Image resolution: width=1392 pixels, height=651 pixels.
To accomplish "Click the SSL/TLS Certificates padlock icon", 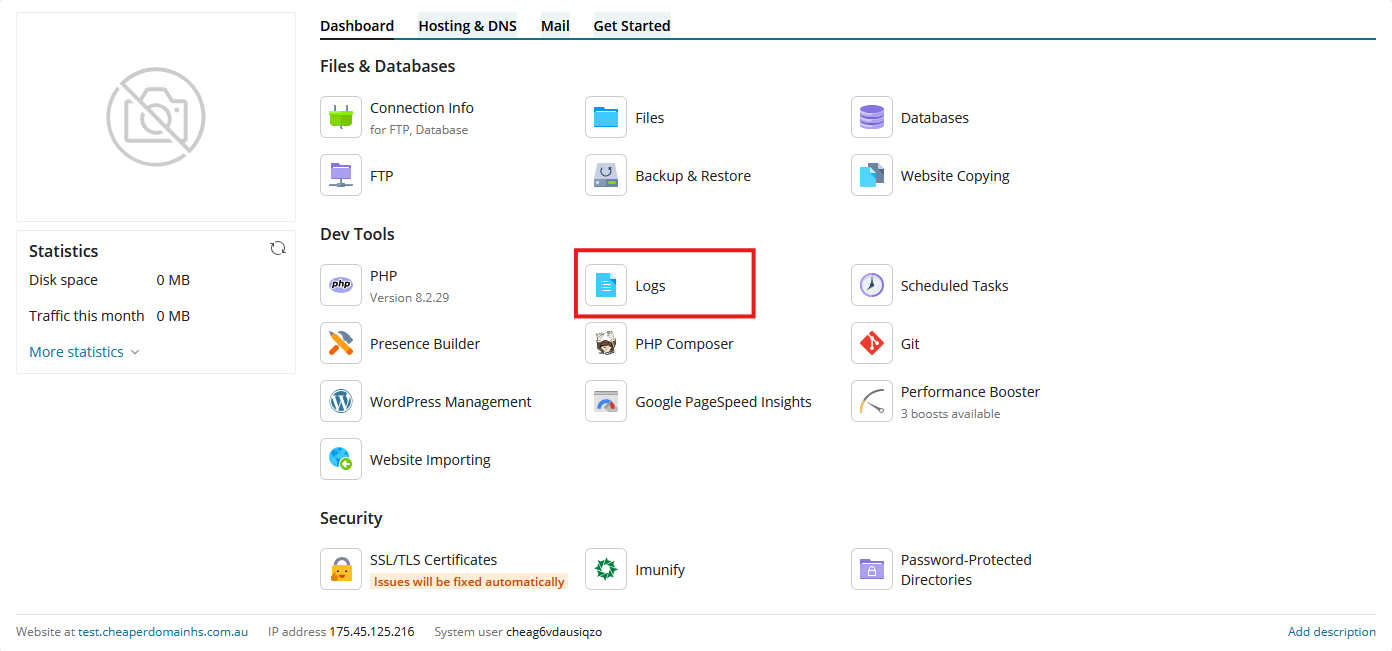I will (x=341, y=570).
